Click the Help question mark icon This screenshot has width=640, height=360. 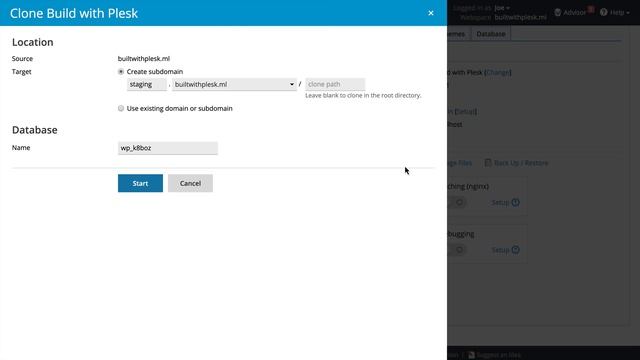[x=604, y=12]
